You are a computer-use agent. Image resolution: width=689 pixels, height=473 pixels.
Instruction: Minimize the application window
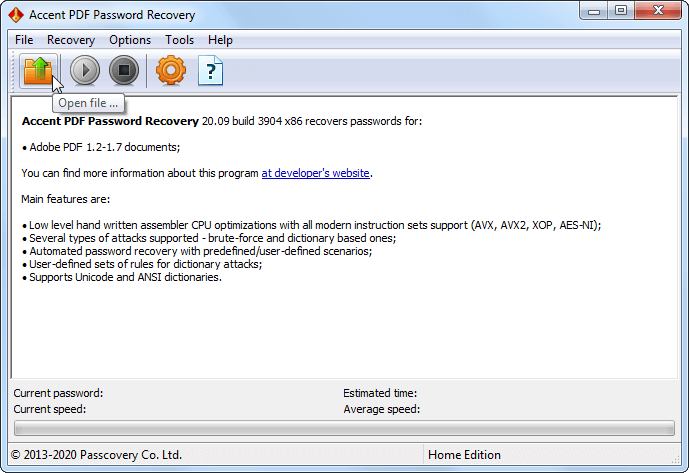pyautogui.click(x=594, y=11)
